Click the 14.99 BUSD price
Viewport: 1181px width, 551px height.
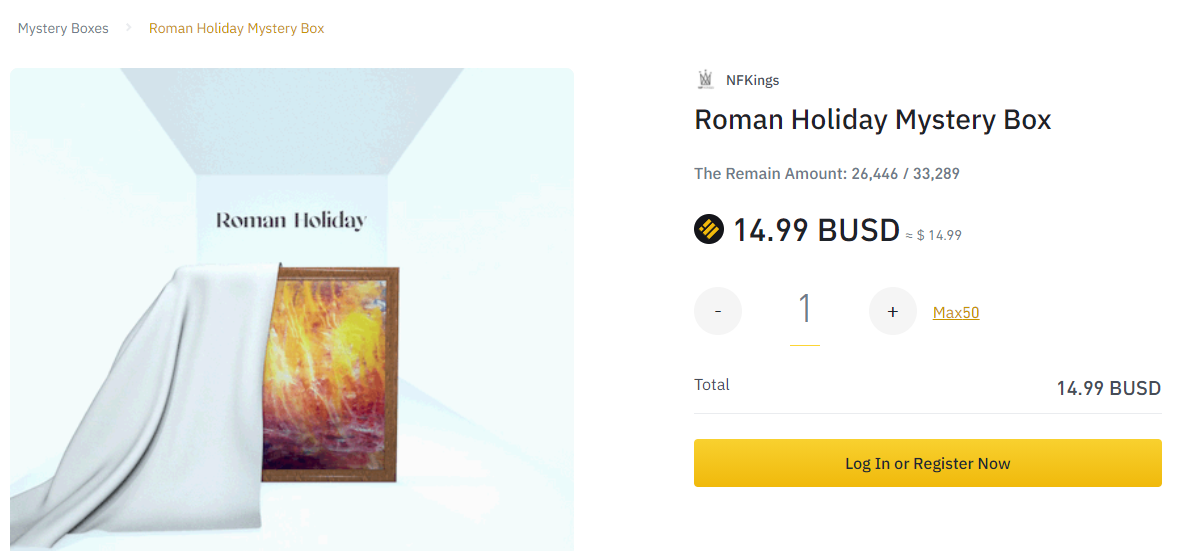(x=816, y=230)
